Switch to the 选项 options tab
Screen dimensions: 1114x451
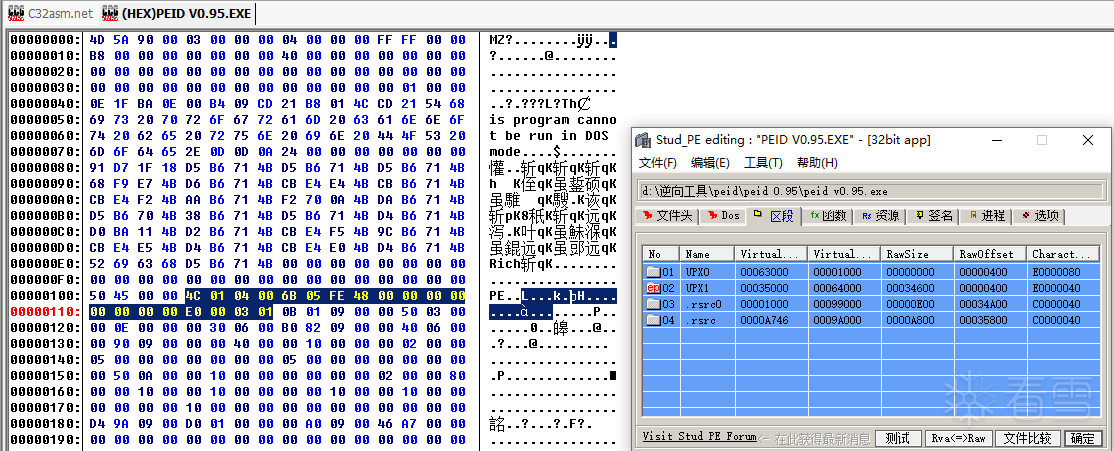click(x=1040, y=215)
